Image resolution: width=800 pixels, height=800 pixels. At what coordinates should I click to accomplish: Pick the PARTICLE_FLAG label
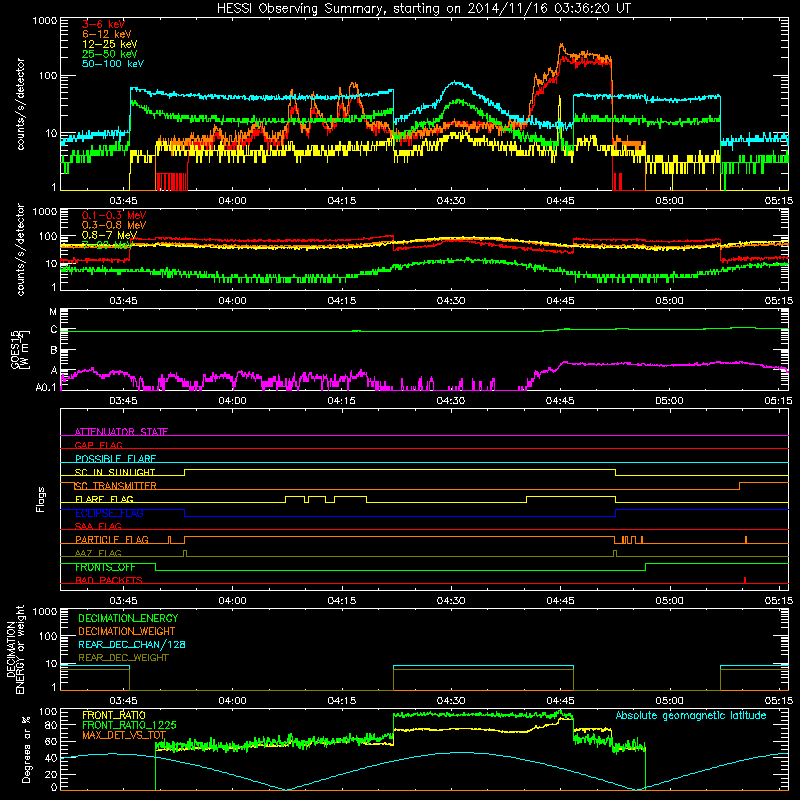tap(112, 540)
